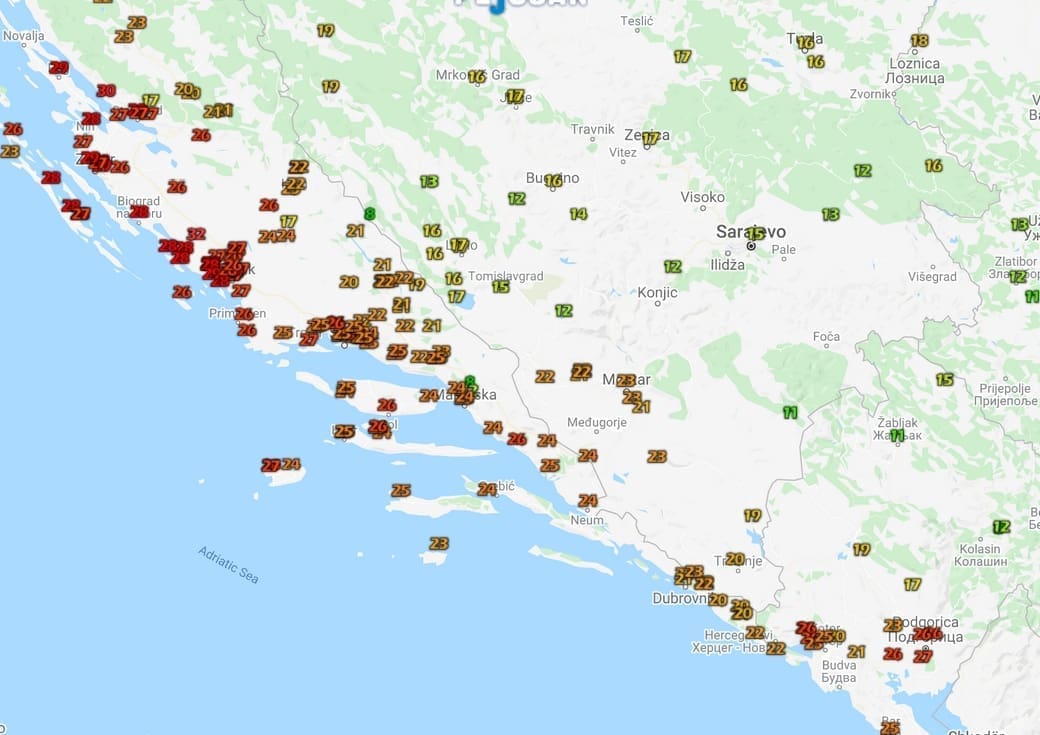
Task: Click the 18 temperature marker above Loznica
Action: coord(919,41)
